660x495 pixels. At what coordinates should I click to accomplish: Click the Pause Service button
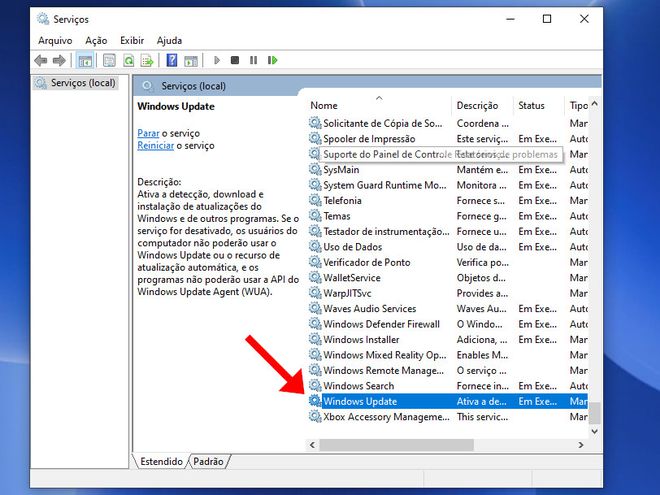tap(253, 60)
